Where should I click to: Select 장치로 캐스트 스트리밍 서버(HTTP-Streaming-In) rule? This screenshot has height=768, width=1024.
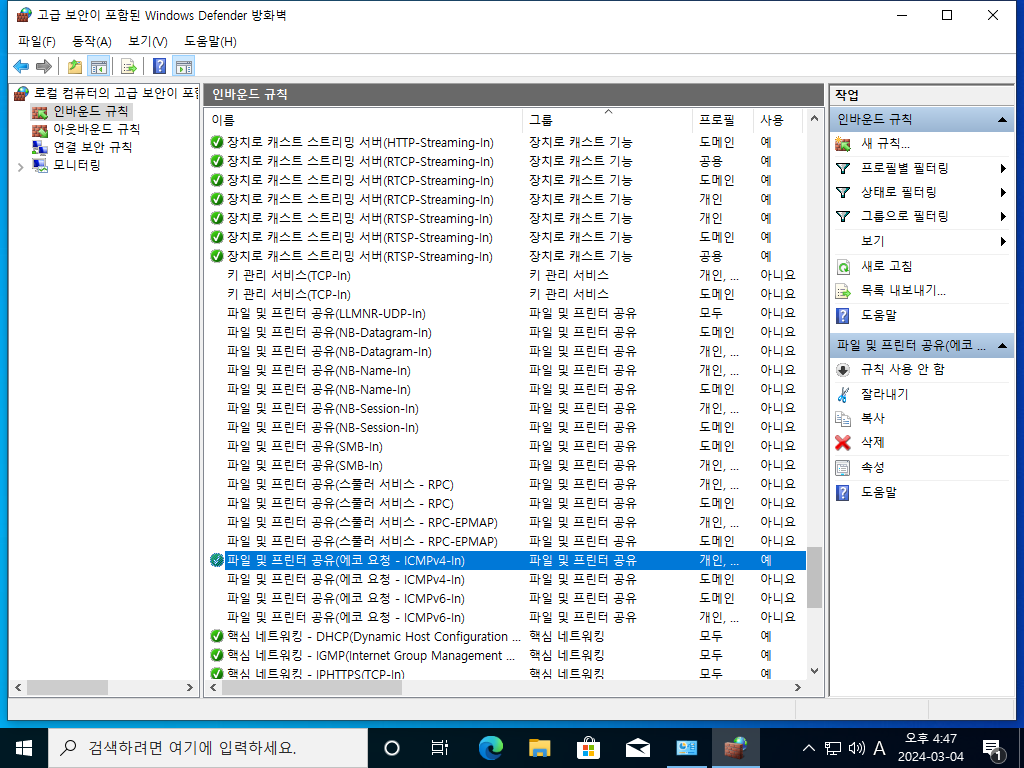point(360,142)
